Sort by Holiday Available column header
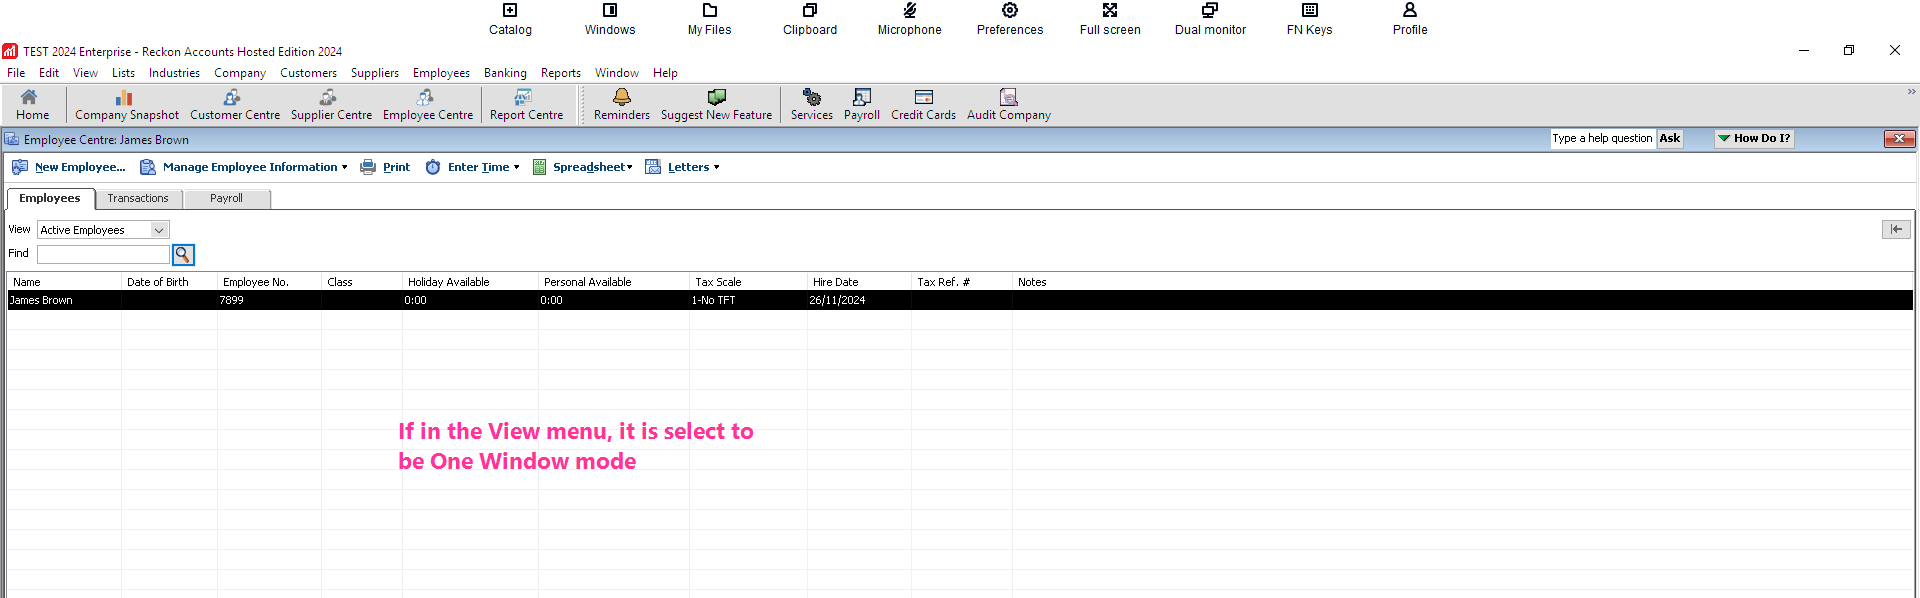This screenshot has width=1920, height=598. pyautogui.click(x=470, y=282)
